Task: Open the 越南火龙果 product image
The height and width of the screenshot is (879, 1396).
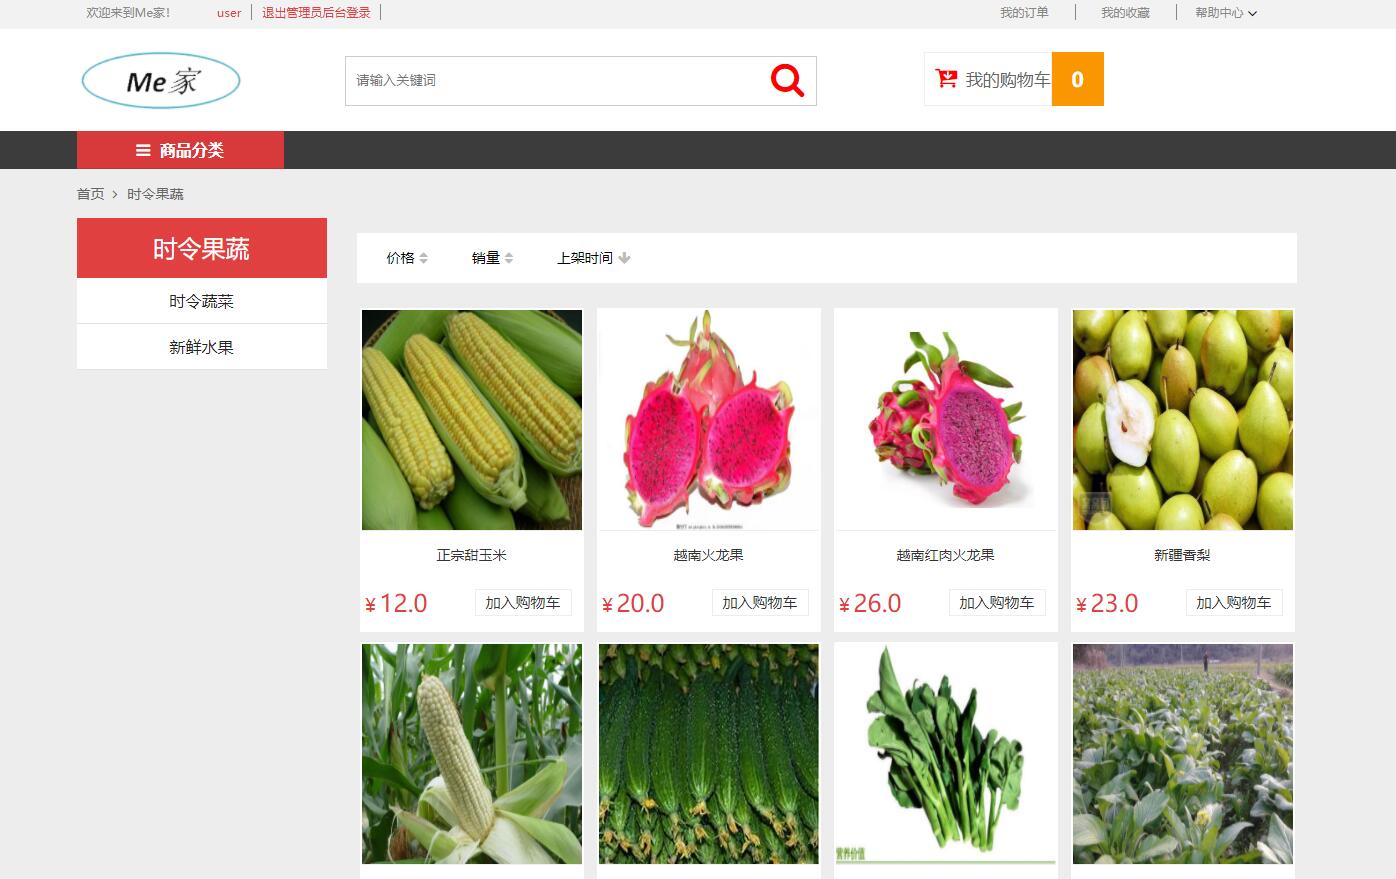Action: [x=708, y=419]
